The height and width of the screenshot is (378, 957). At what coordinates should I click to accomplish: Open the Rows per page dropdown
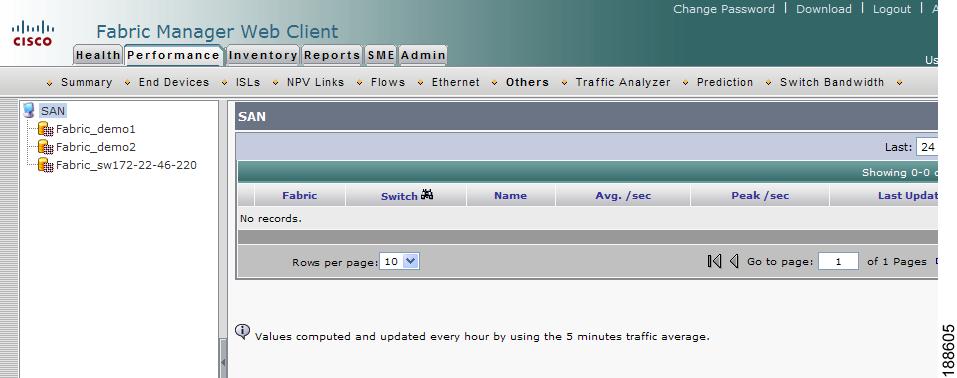(x=399, y=261)
